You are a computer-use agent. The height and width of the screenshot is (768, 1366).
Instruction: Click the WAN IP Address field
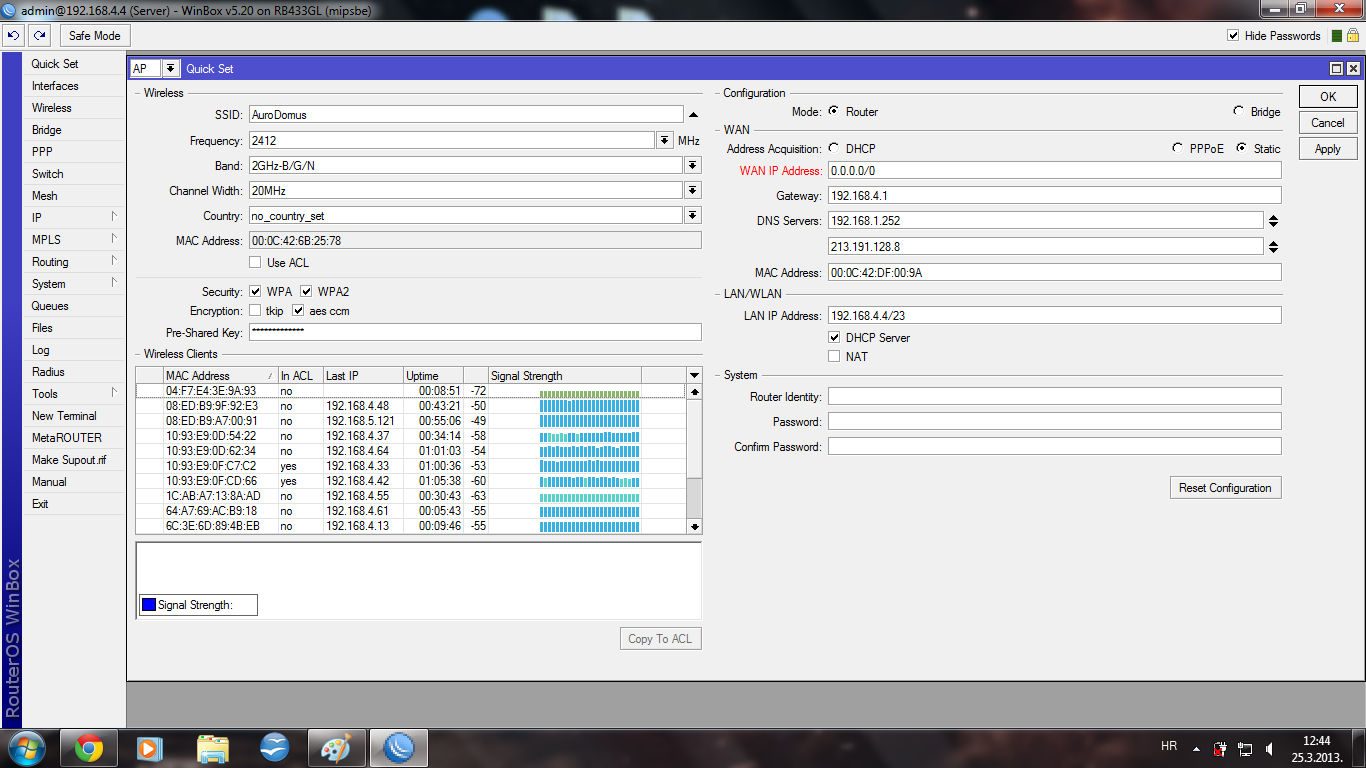point(1054,171)
